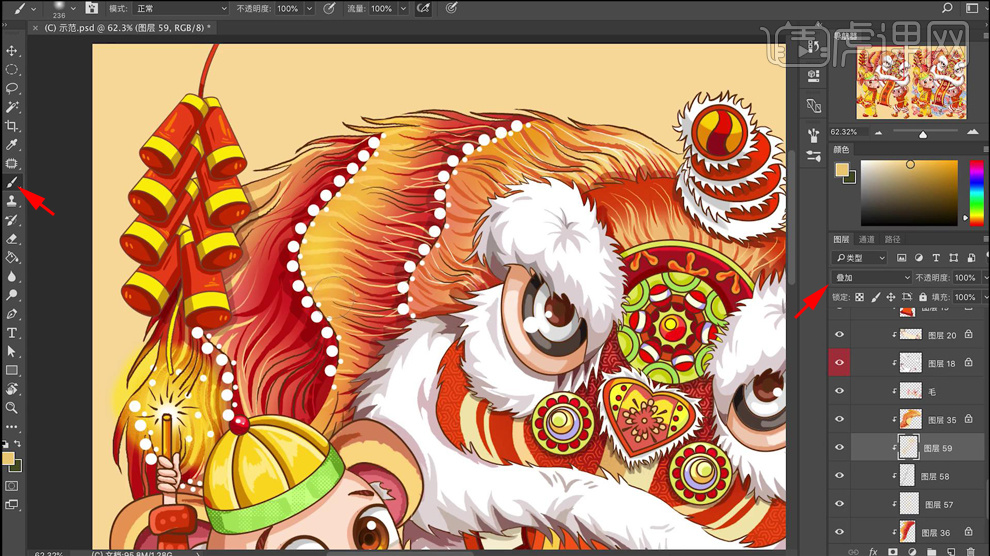
Task: Hide layer 图层 20
Action: point(839,334)
